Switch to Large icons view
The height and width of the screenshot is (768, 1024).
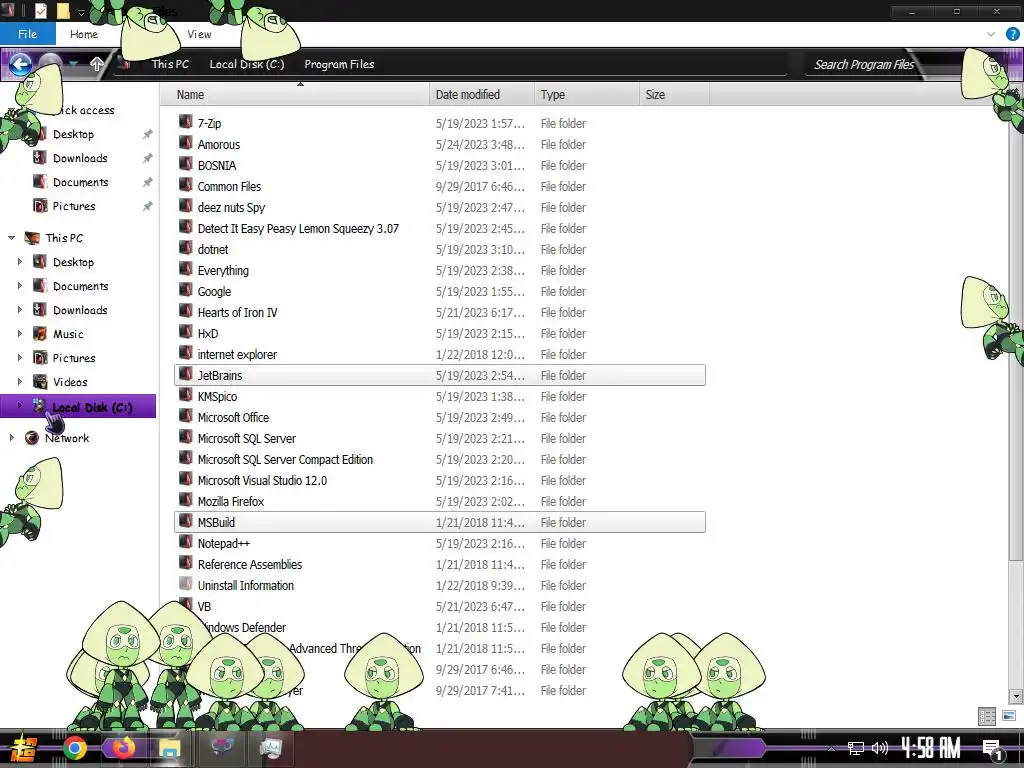coord(1008,716)
